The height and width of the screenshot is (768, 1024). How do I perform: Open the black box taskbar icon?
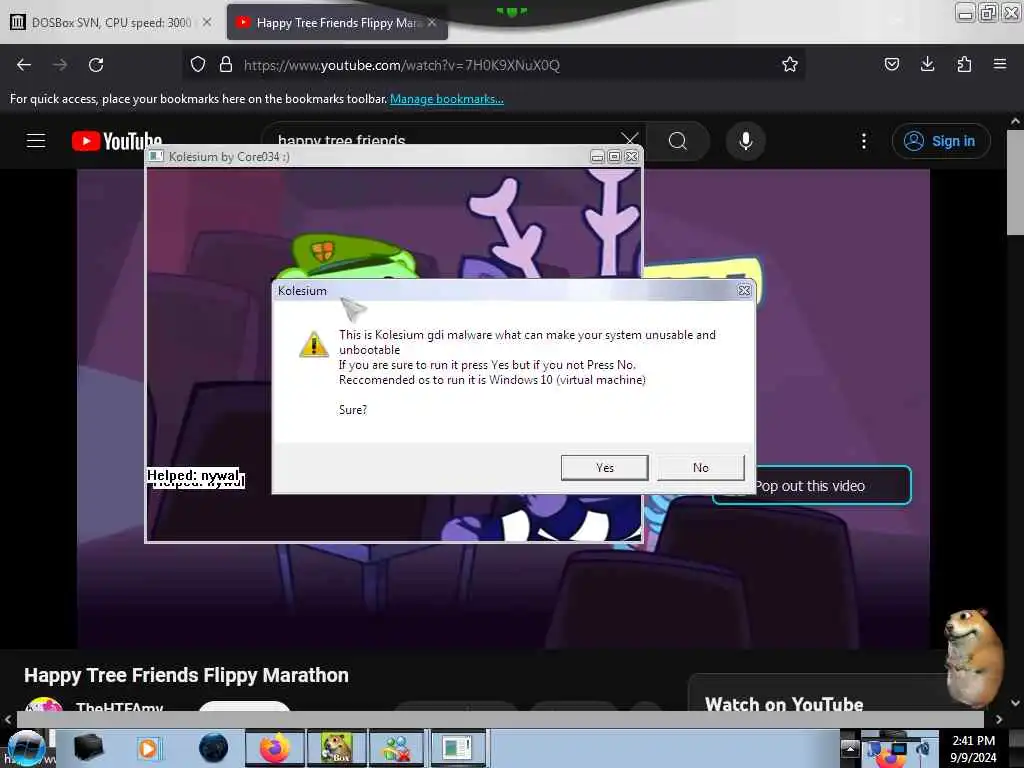coord(89,748)
